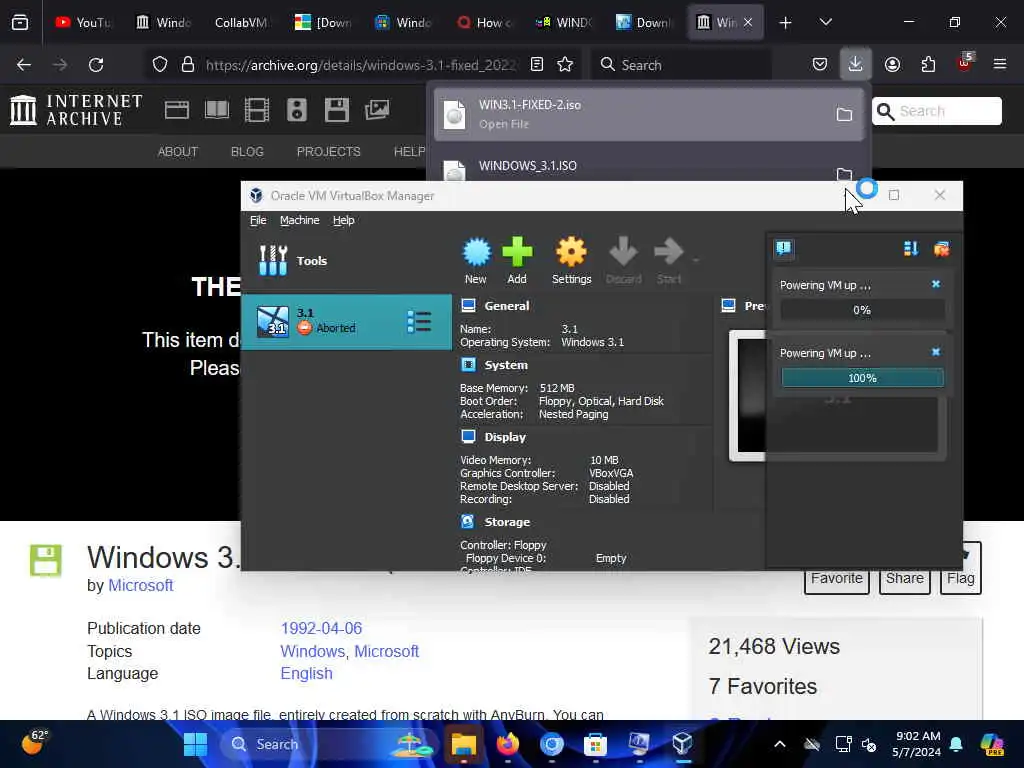The image size is (1024, 768).
Task: Dismiss the 100% Powering VM up notification
Action: point(936,352)
